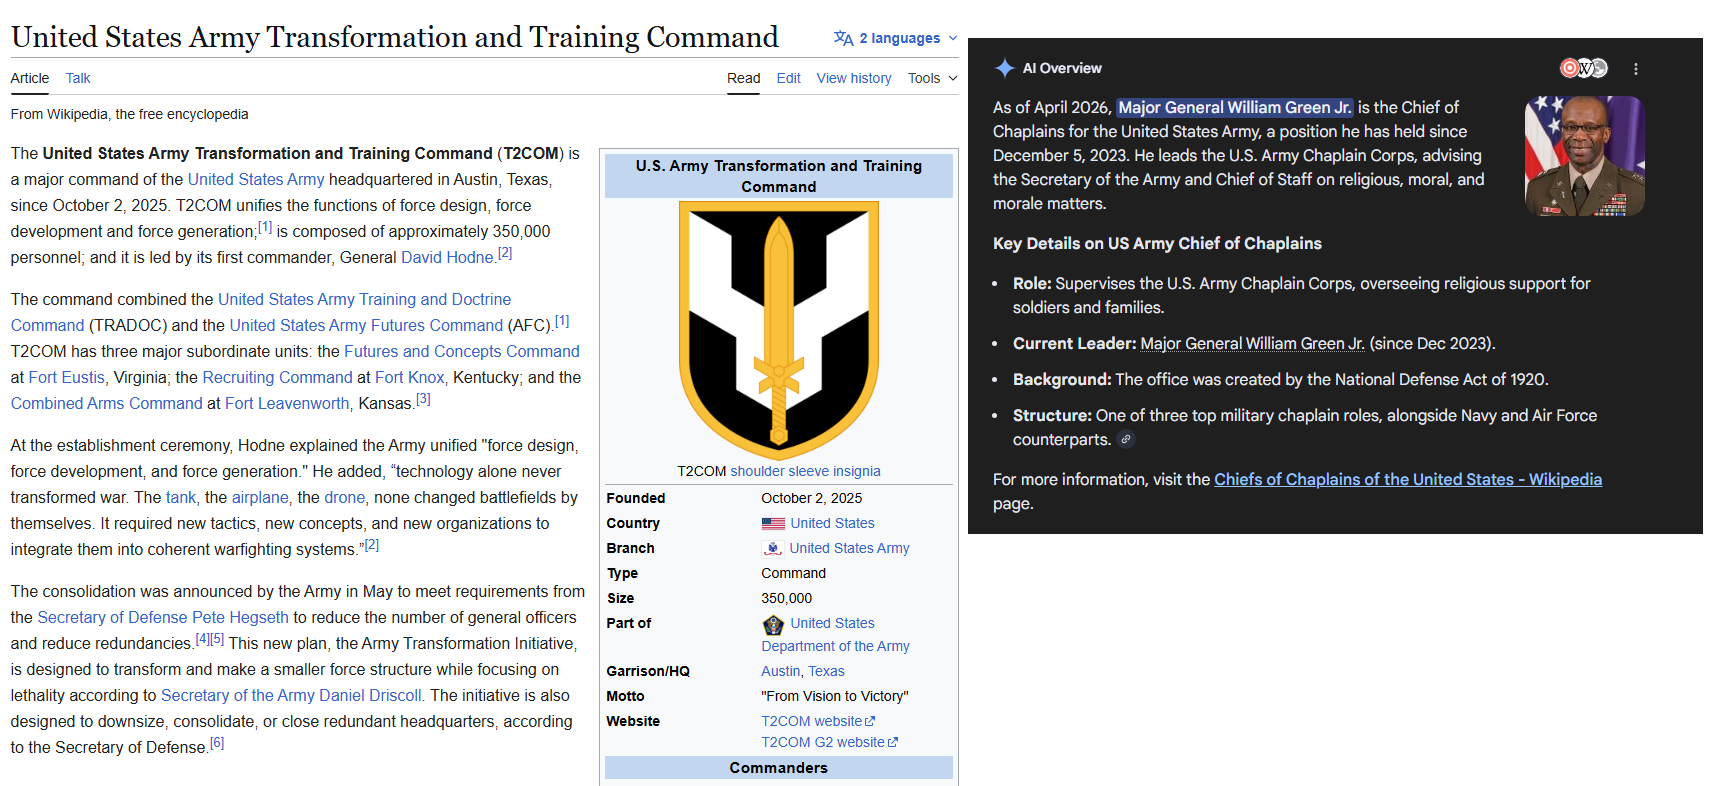Image resolution: width=1725 pixels, height=786 pixels.
Task: Open the "Secretary of Defense Pete Hegseth" link
Action: point(163,617)
